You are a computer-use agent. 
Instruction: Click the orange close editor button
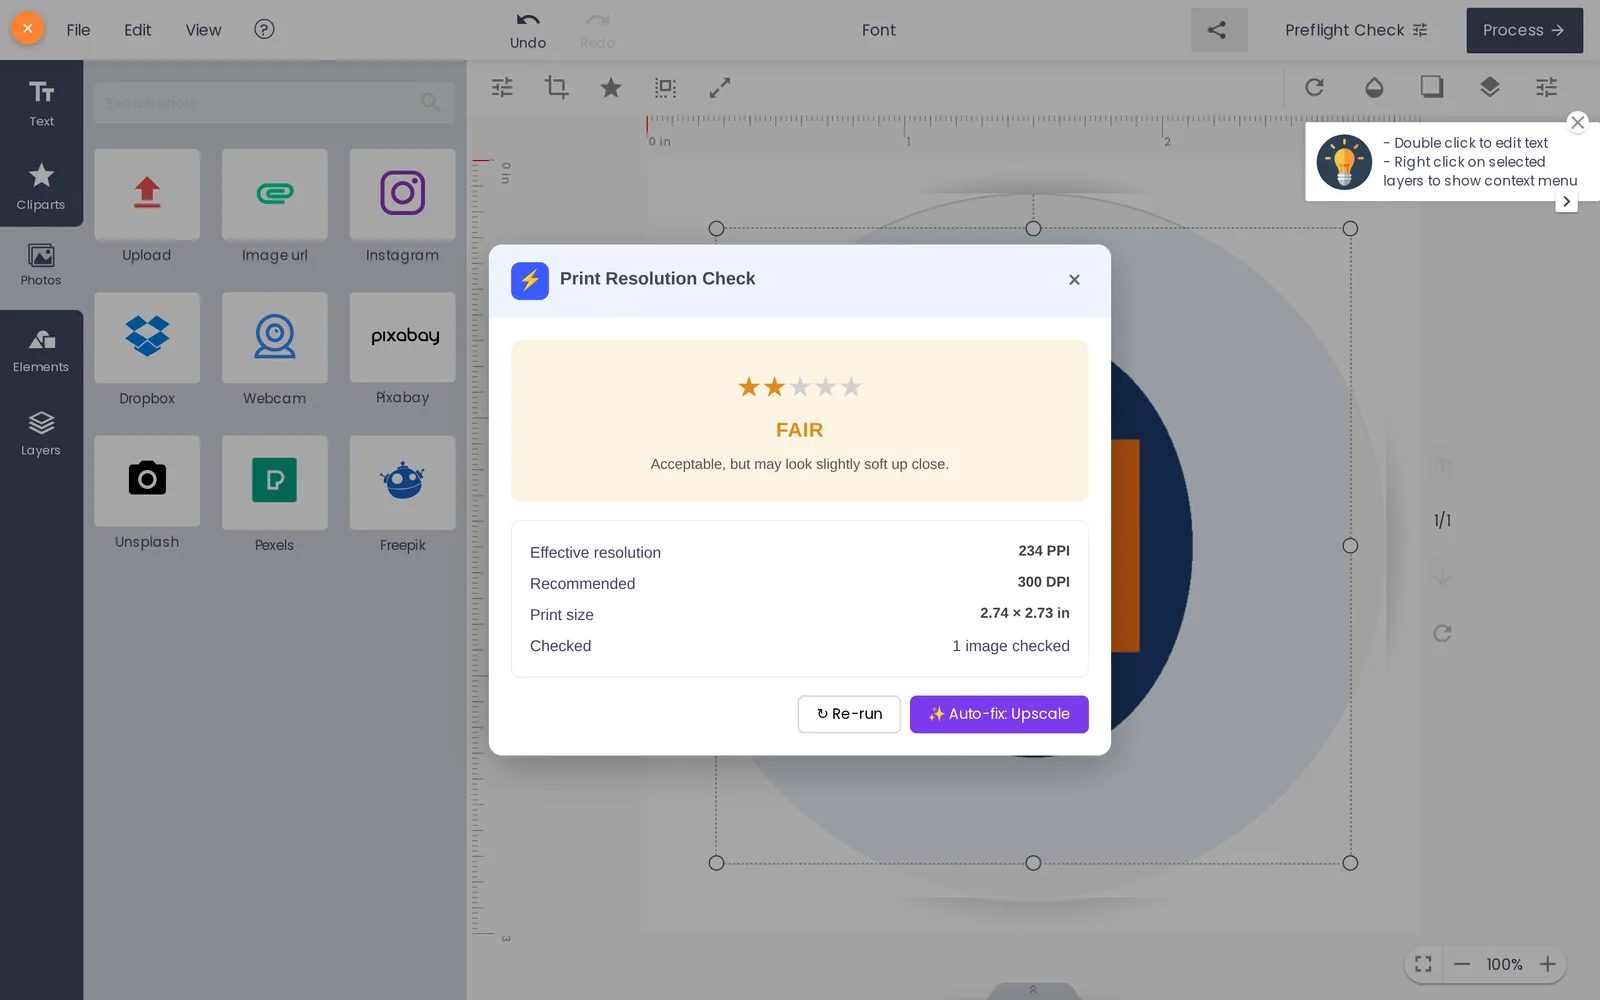click(28, 29)
